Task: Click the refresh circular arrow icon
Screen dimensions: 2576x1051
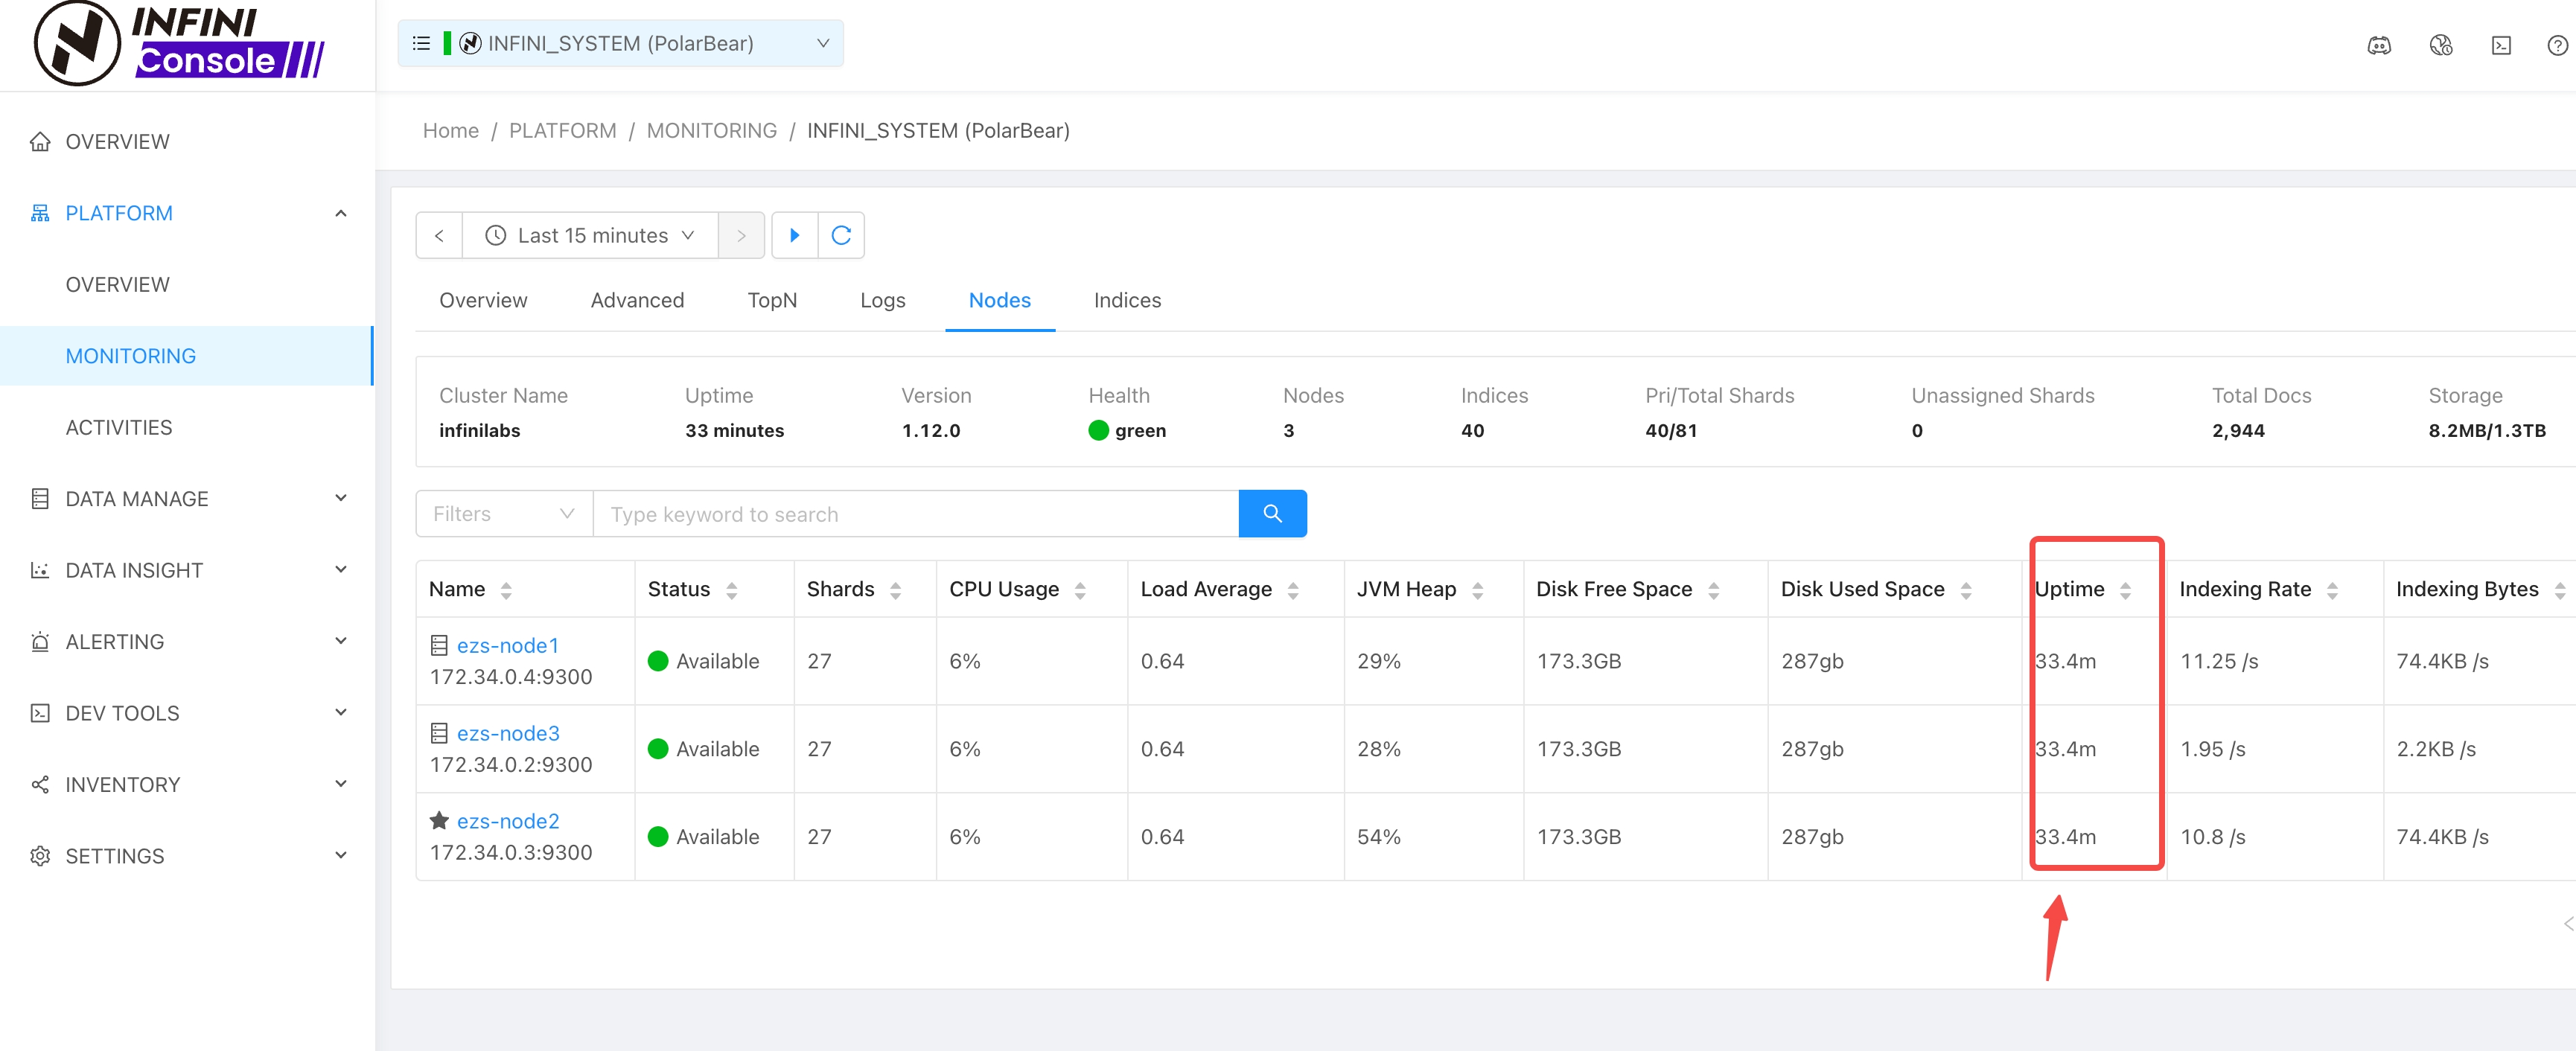Action: pyautogui.click(x=841, y=235)
